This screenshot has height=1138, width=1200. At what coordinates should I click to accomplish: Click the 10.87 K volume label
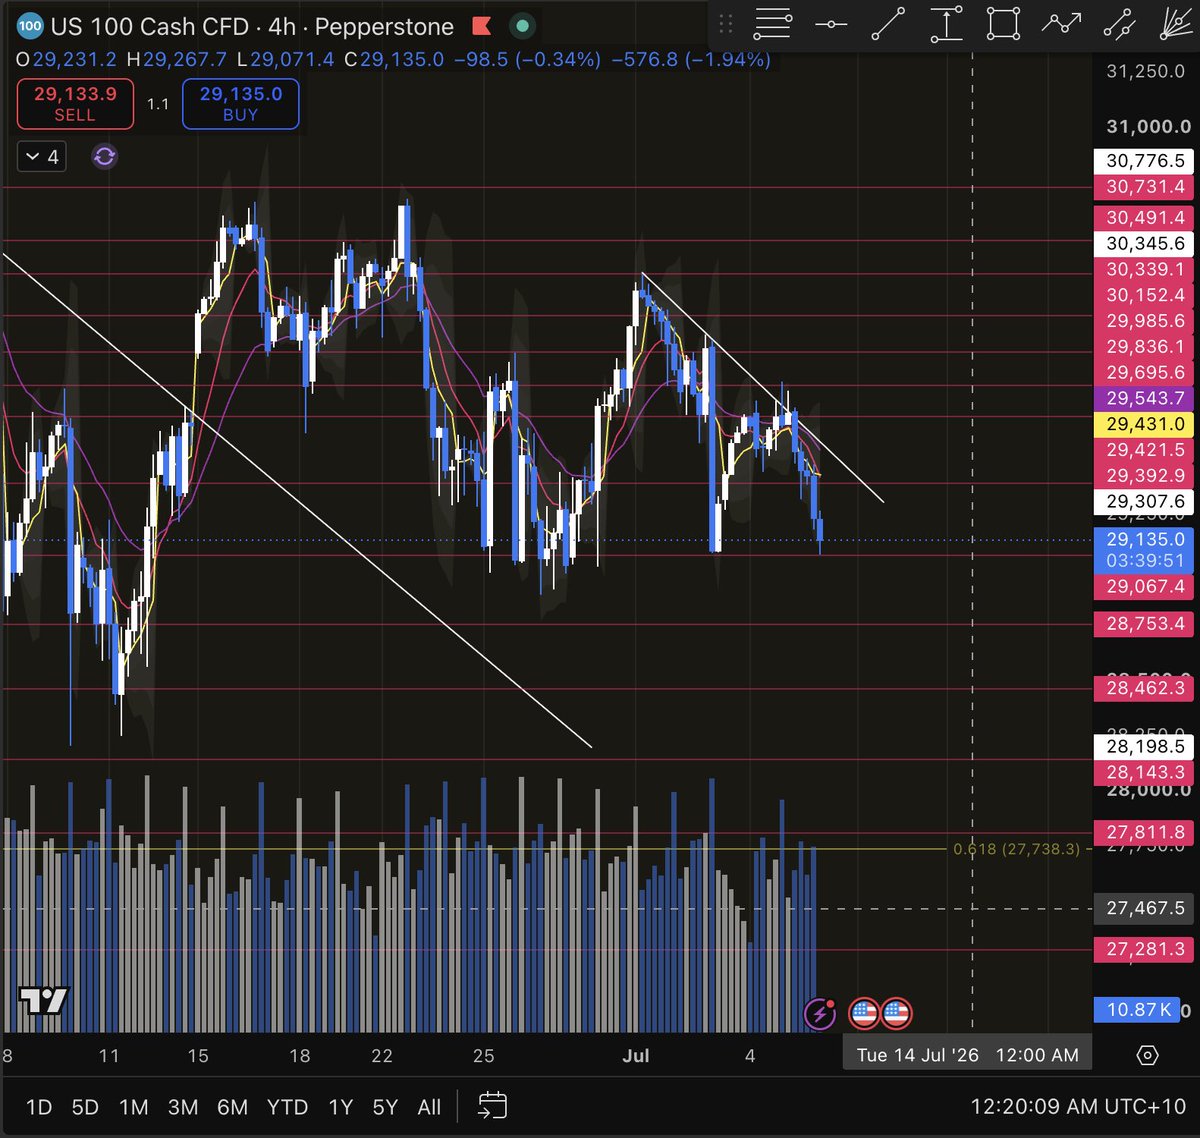coord(1139,1009)
